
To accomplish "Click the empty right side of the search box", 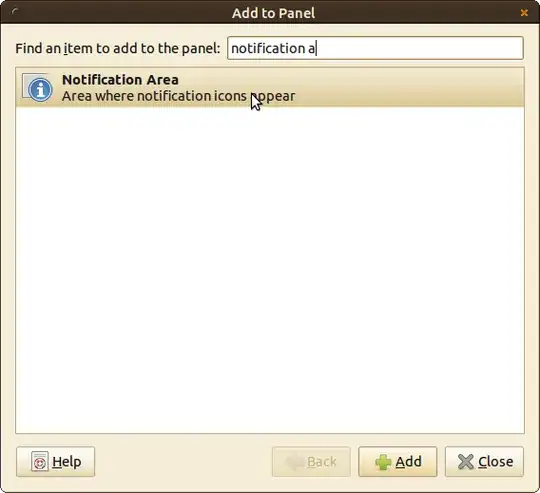I will click(418, 48).
